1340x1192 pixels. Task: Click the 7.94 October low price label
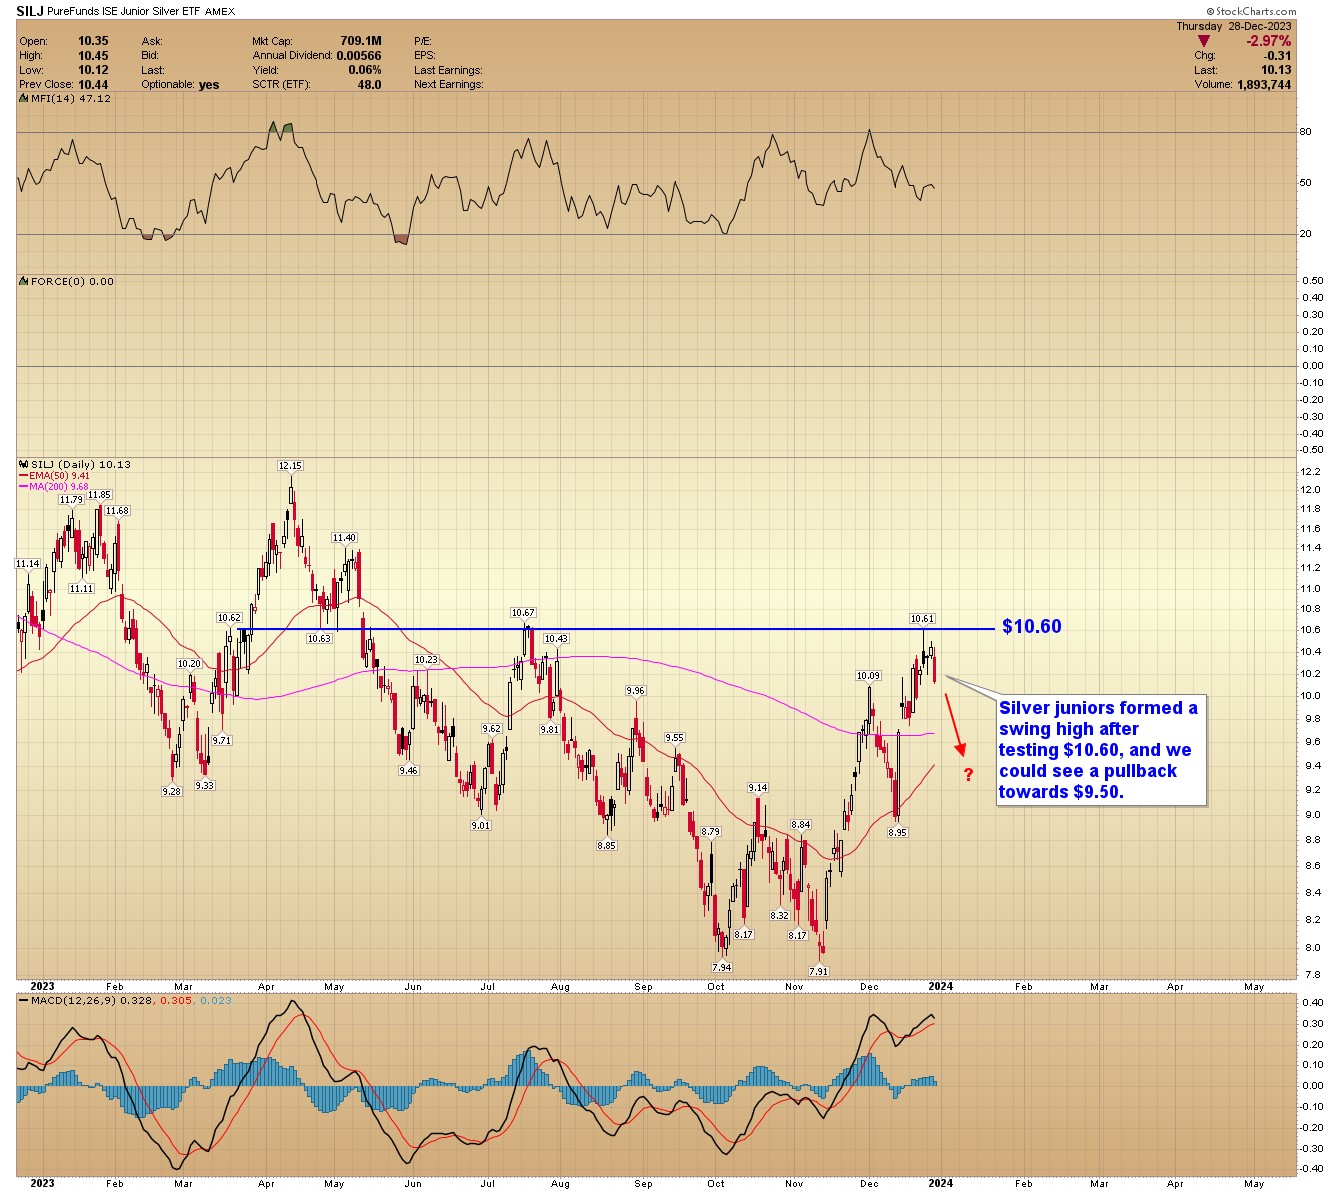721,968
